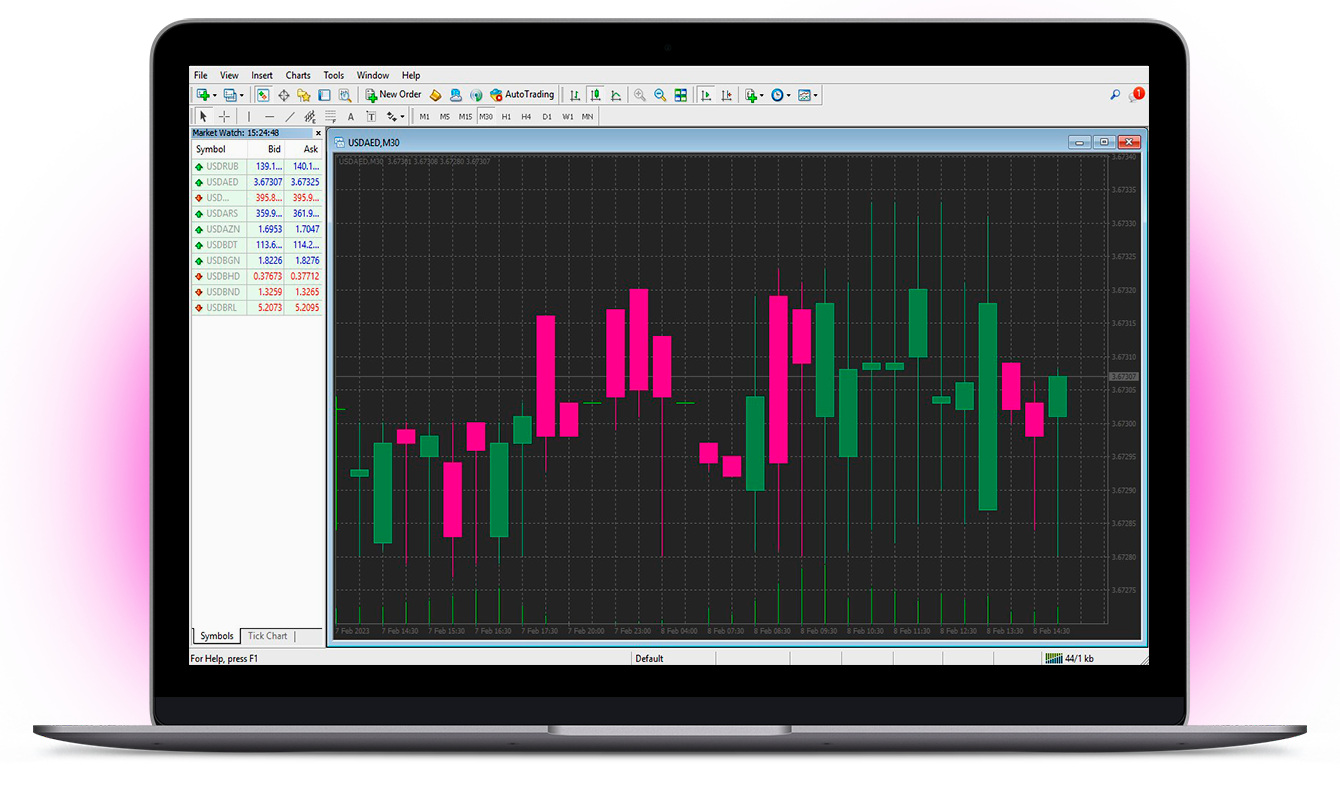This screenshot has height=806, width=1340.
Task: Zoom in on the chart
Action: (640, 94)
